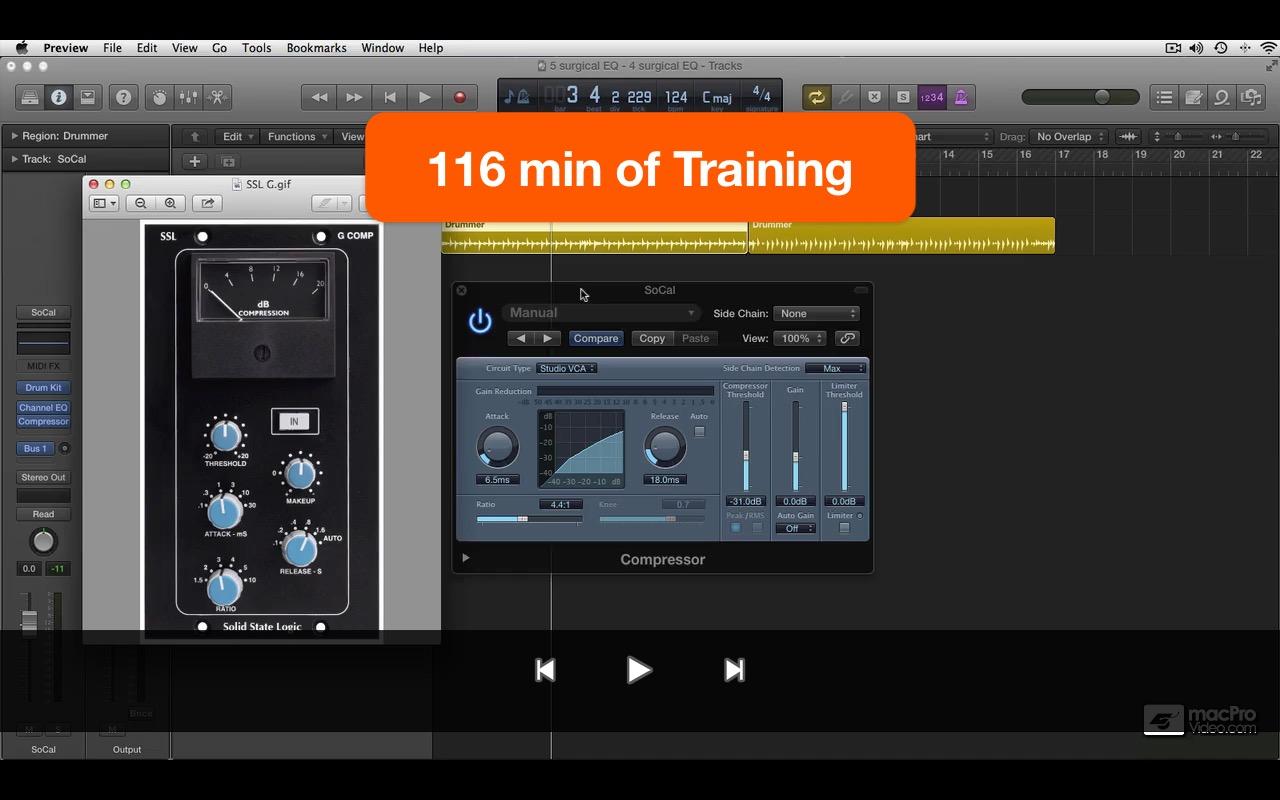Open the Help menu

tap(431, 48)
